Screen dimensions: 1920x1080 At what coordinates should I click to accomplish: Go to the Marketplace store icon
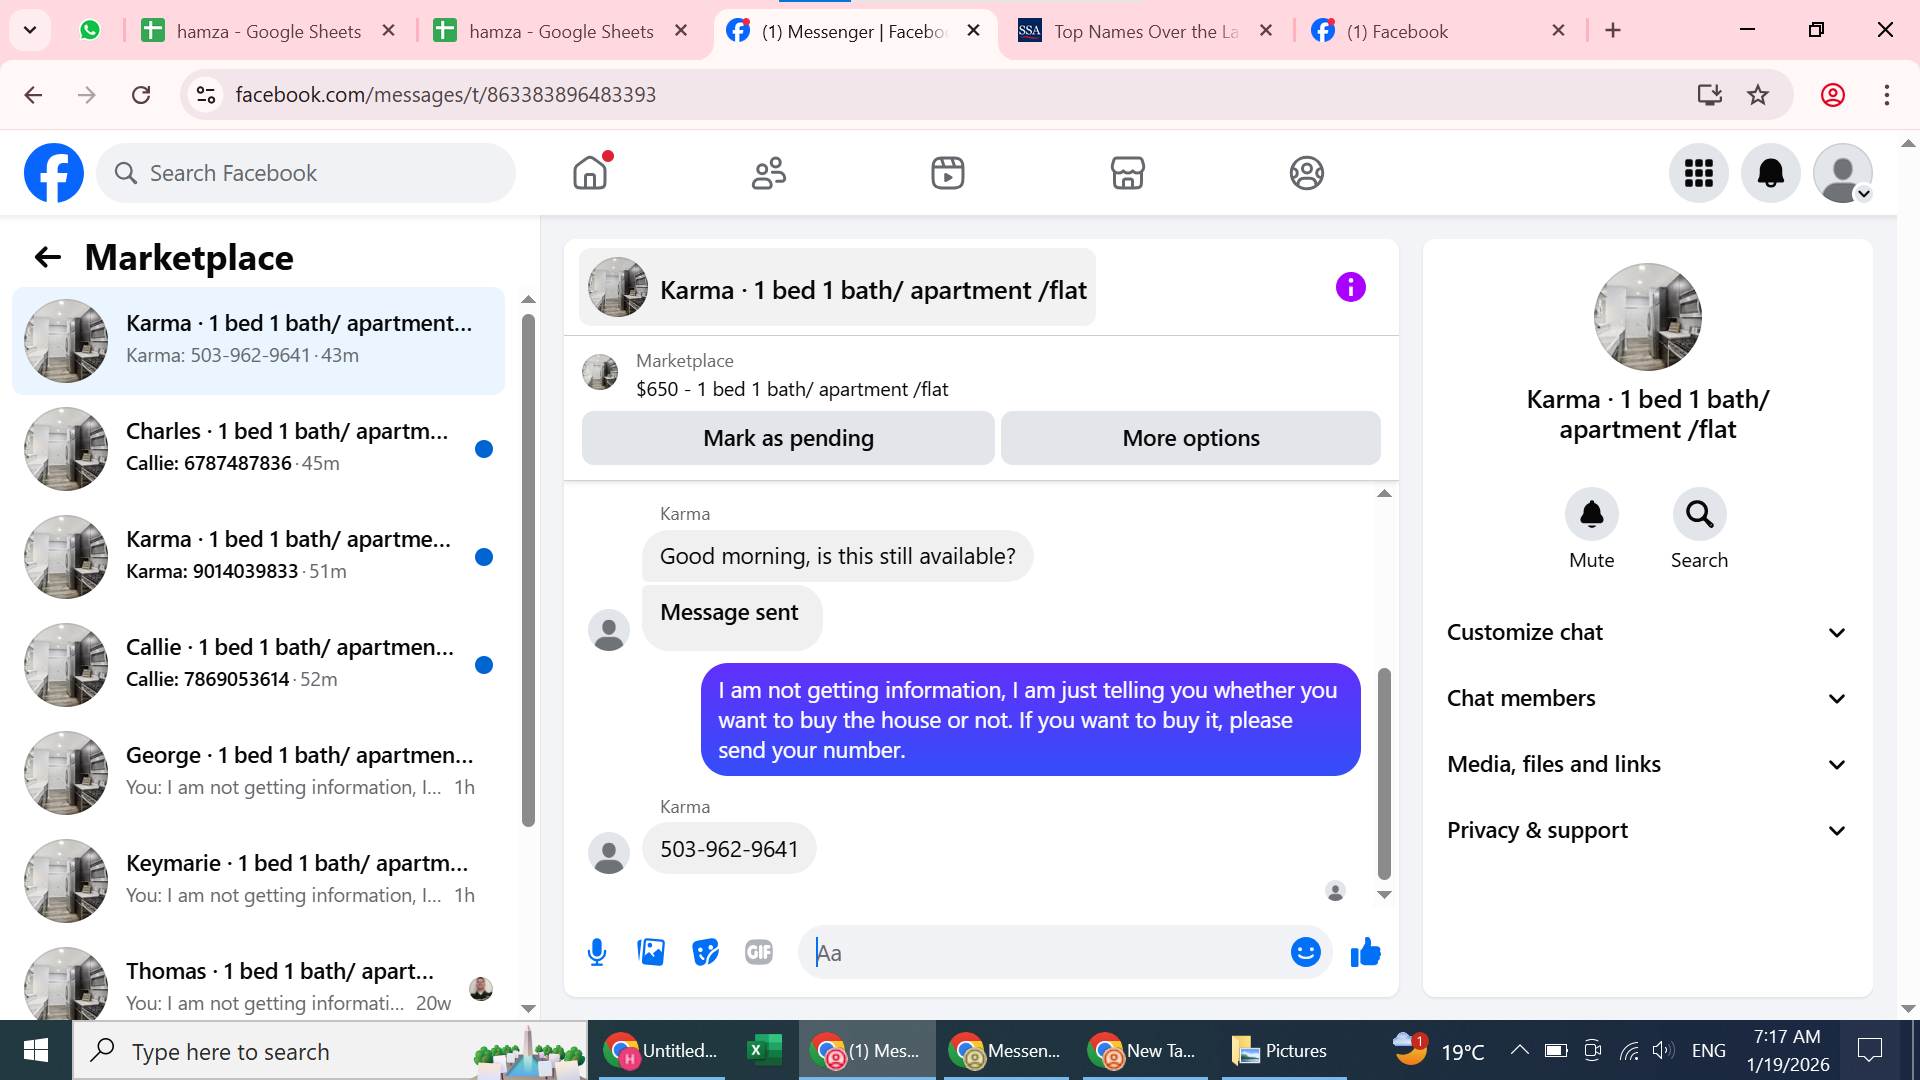point(1127,173)
